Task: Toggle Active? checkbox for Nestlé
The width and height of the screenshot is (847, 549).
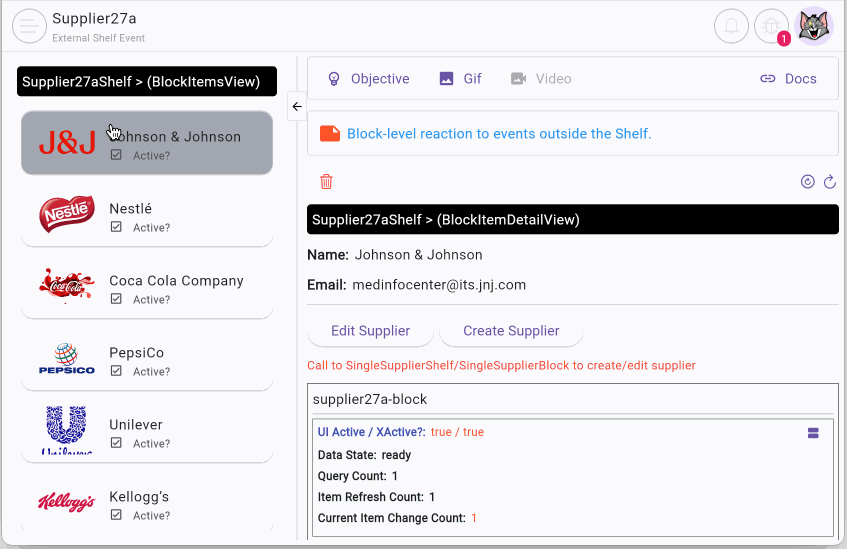Action: coord(117,227)
